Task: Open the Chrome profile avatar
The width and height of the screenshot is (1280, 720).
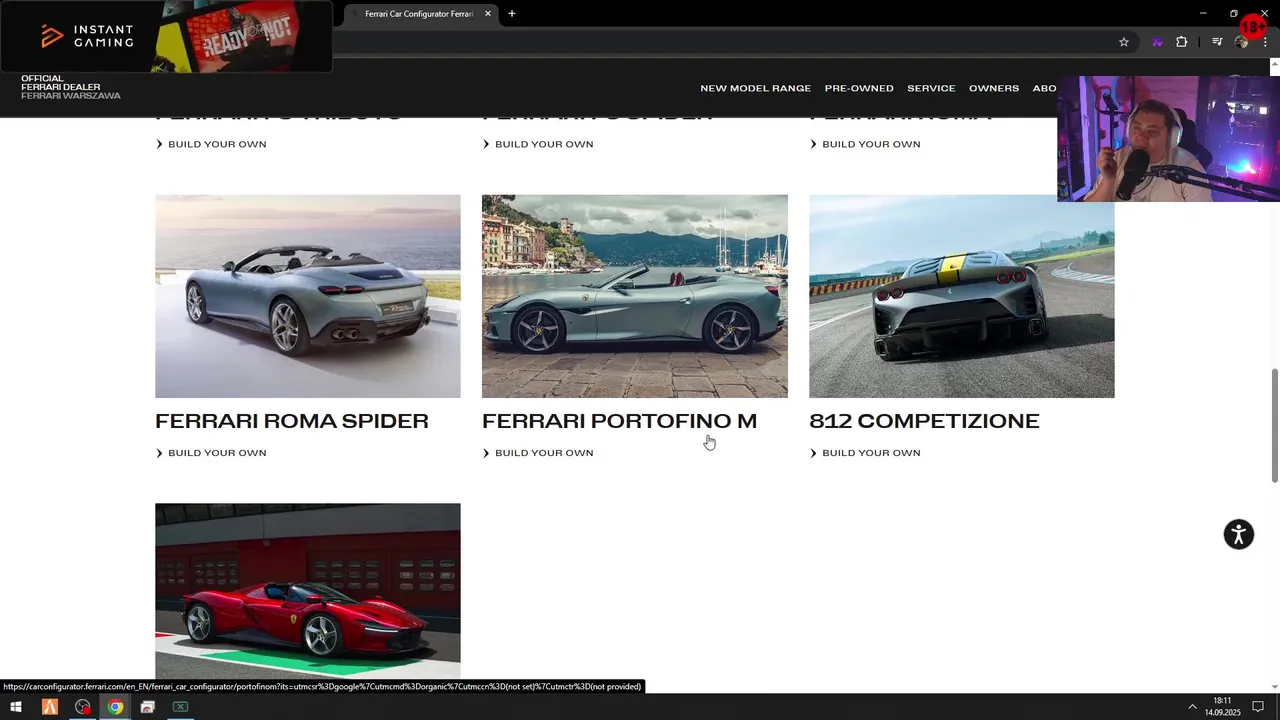Action: [x=1242, y=42]
